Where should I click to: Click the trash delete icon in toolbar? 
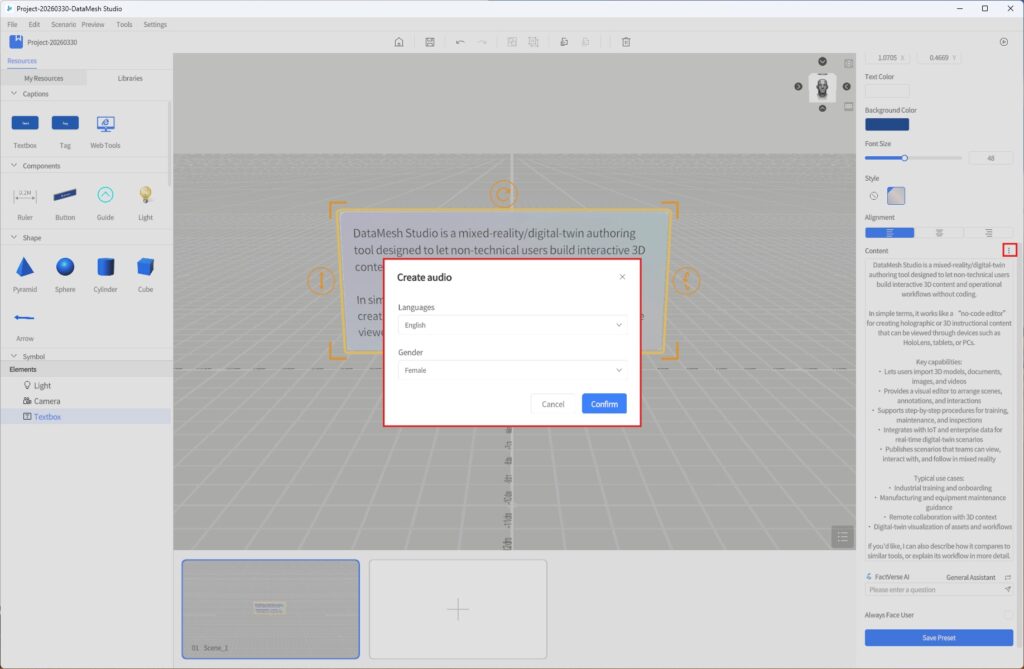click(626, 42)
